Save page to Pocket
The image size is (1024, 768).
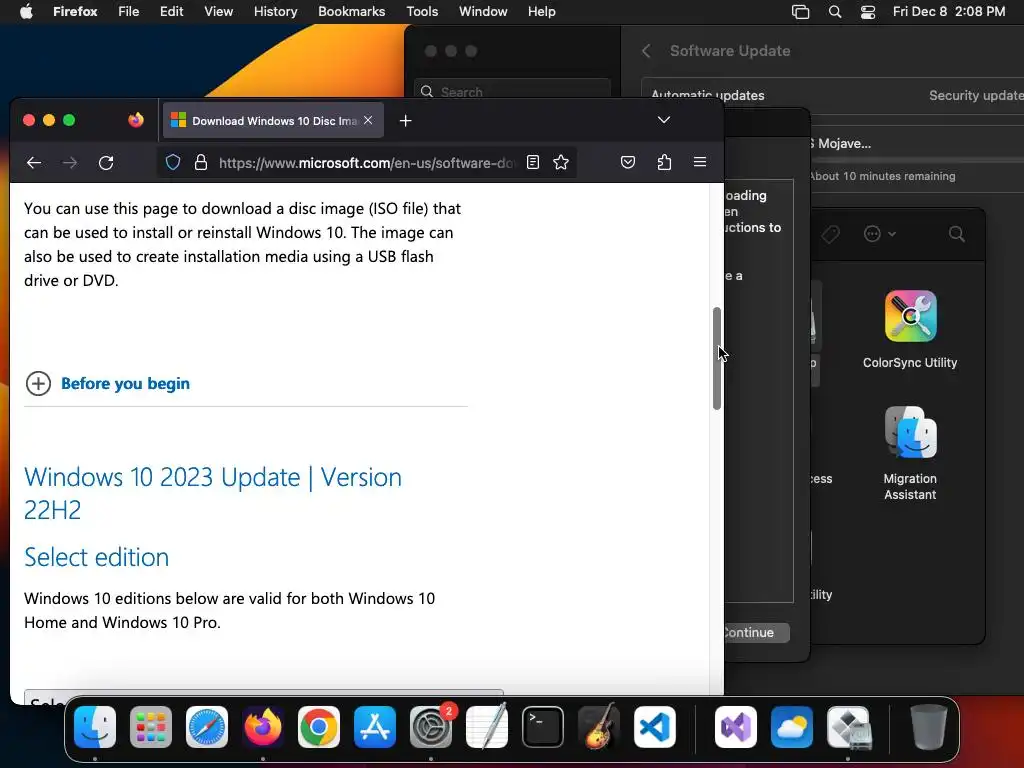point(628,163)
